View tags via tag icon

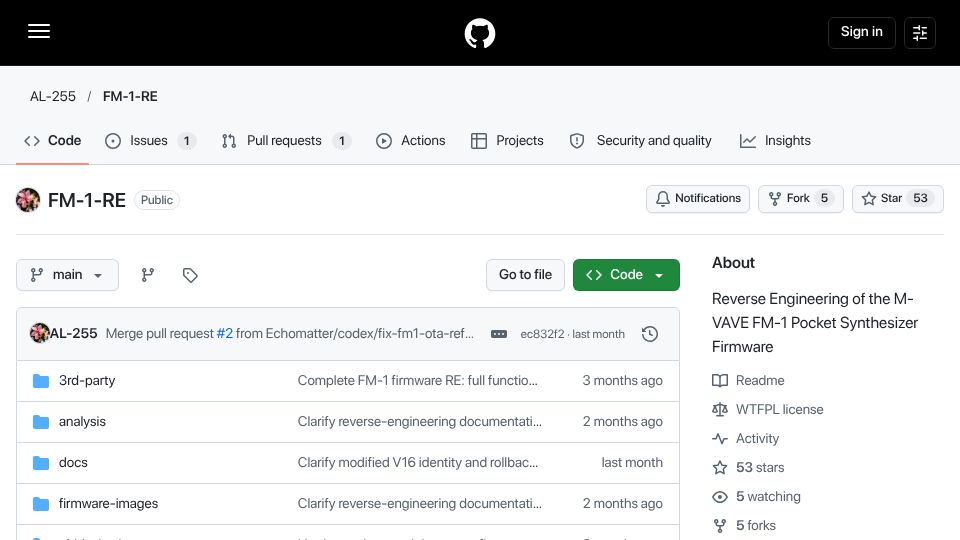point(190,275)
